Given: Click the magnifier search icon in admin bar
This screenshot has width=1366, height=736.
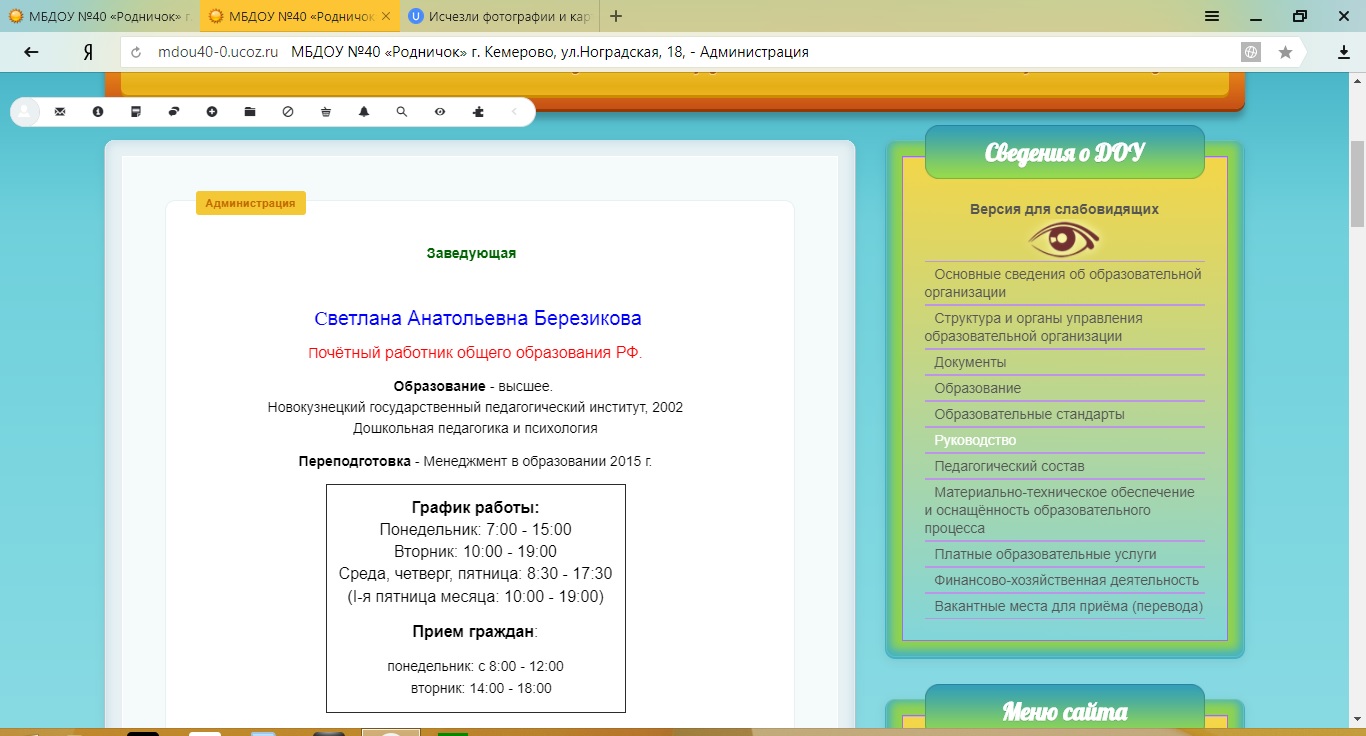Looking at the screenshot, I should (402, 112).
